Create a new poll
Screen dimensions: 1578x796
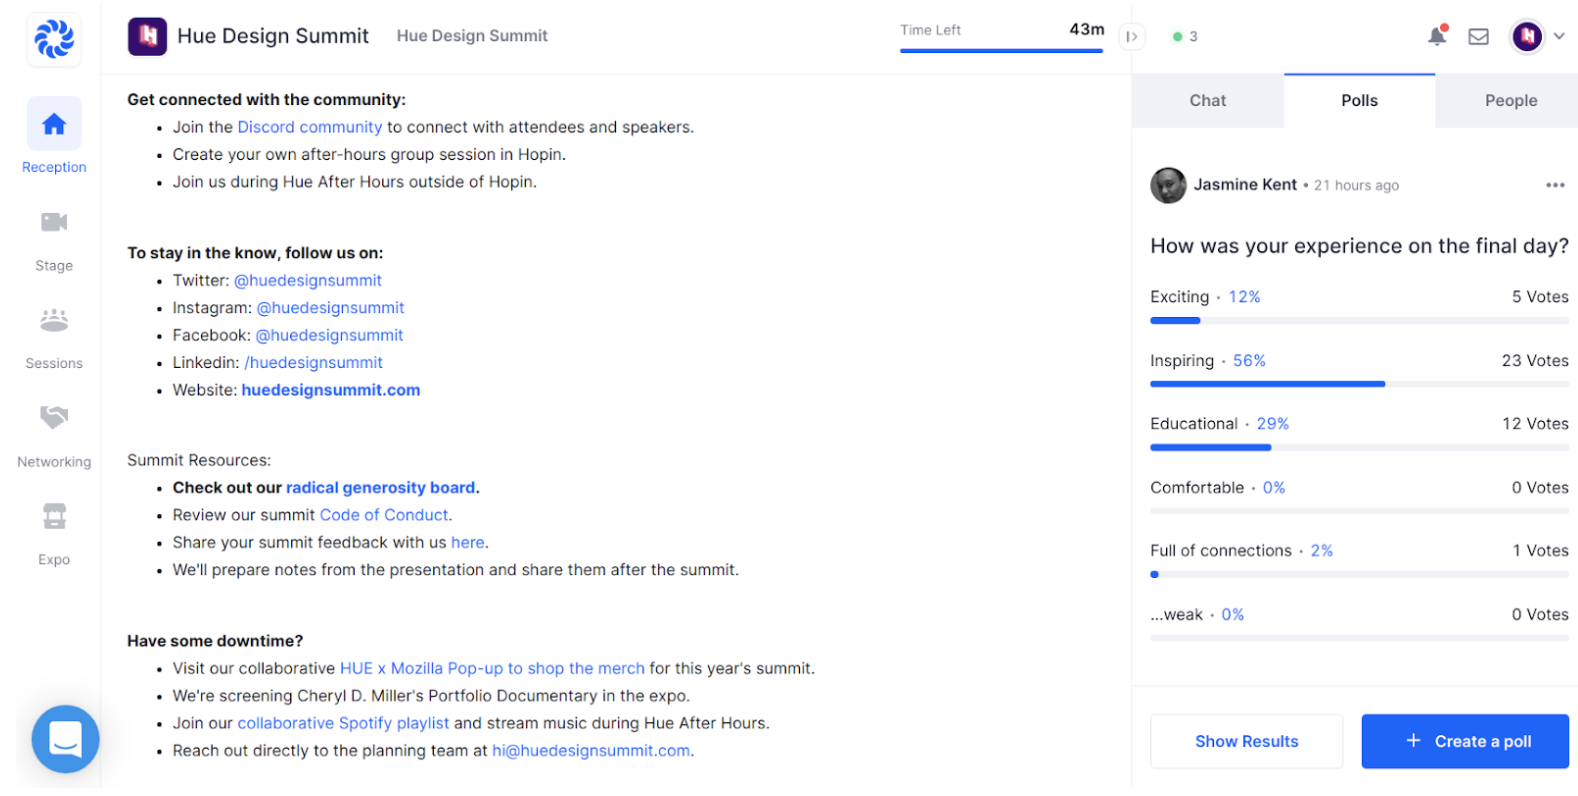(x=1464, y=741)
